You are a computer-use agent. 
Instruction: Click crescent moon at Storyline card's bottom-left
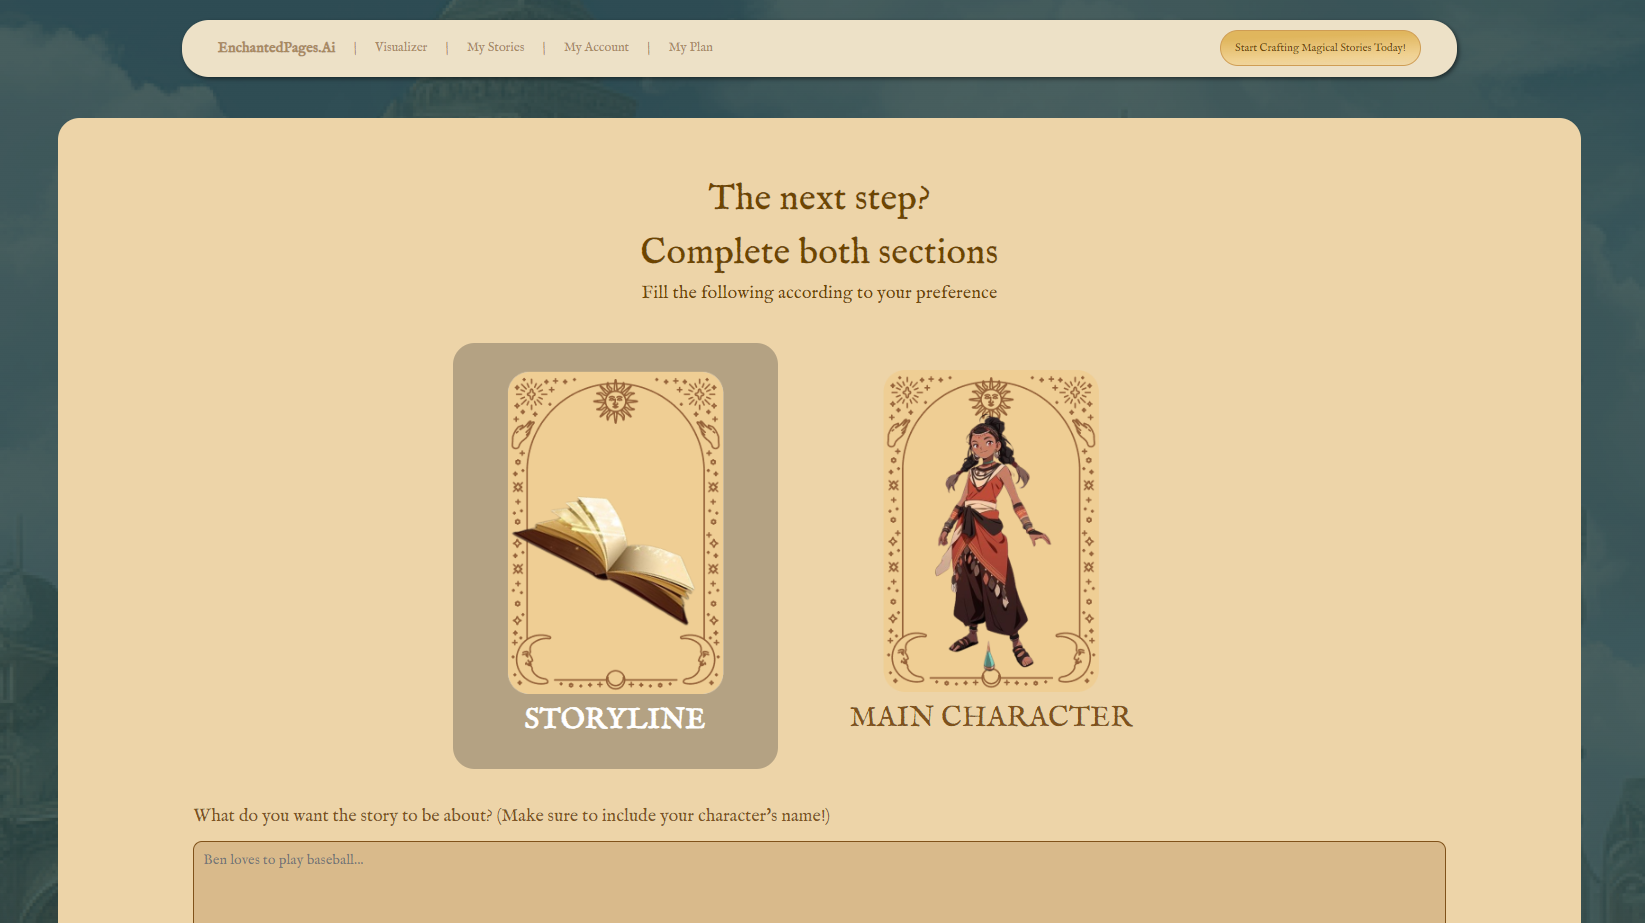[x=532, y=657]
